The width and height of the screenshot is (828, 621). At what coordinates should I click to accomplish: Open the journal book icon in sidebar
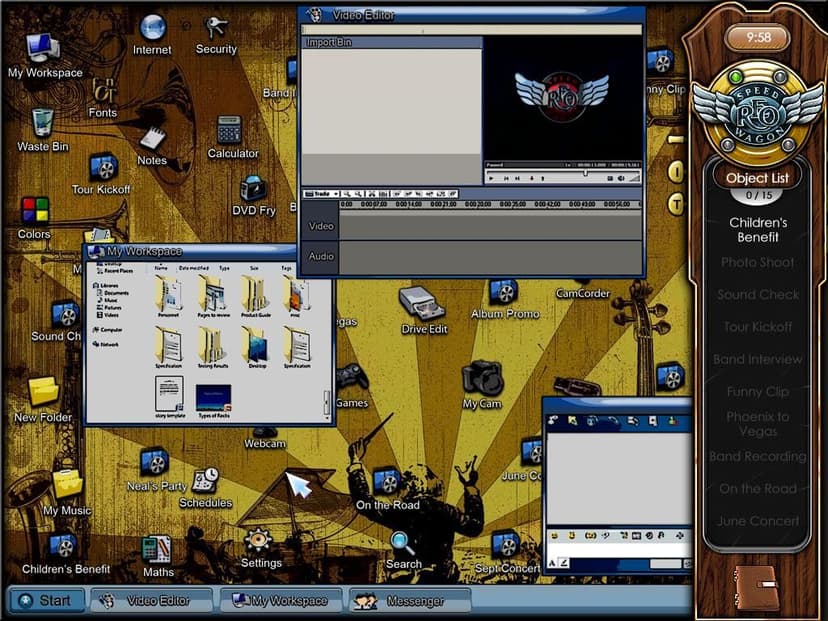pyautogui.click(x=755, y=587)
